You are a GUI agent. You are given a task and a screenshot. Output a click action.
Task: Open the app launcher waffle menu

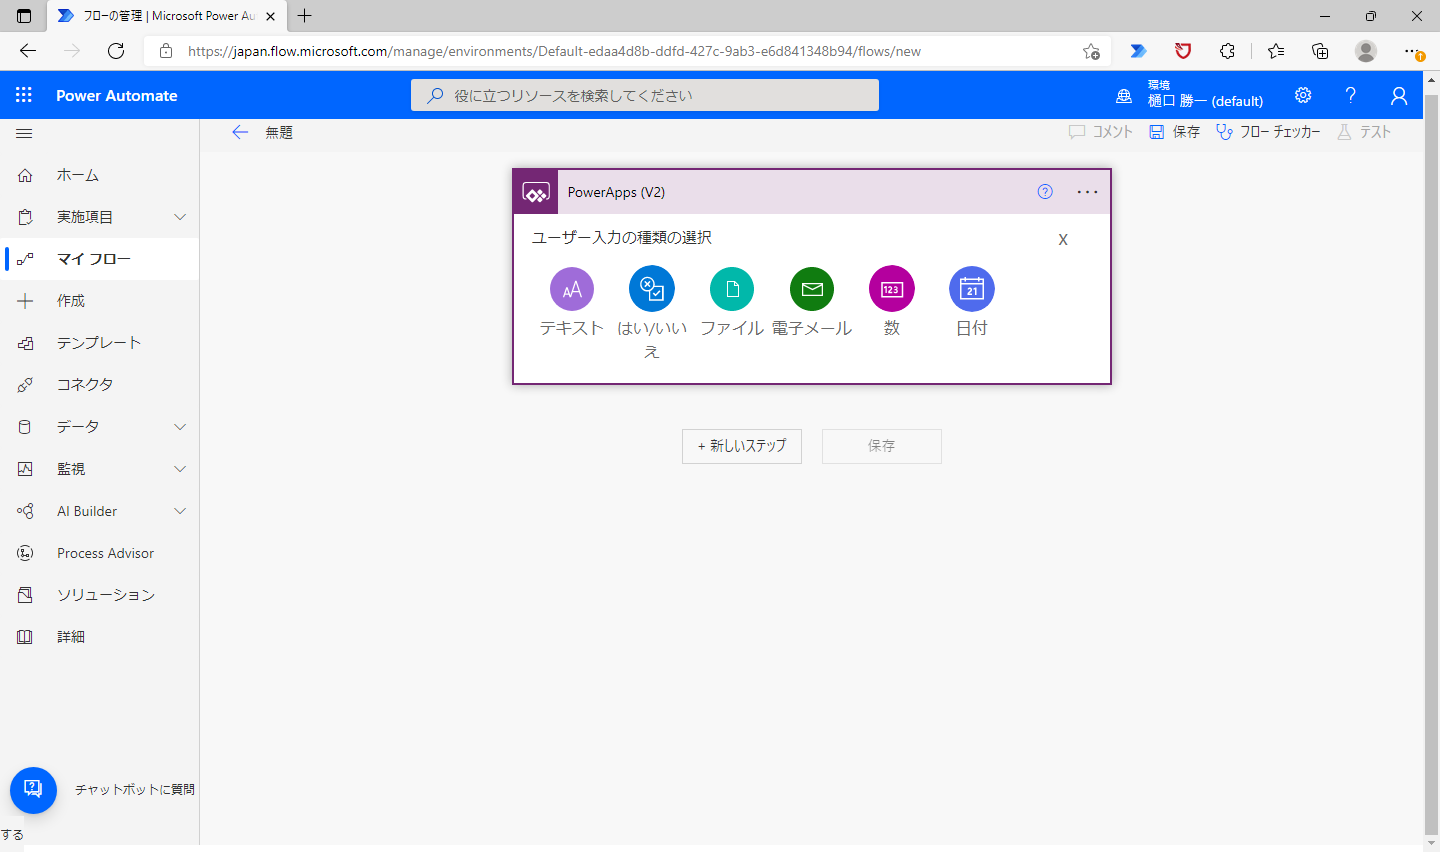(x=24, y=95)
